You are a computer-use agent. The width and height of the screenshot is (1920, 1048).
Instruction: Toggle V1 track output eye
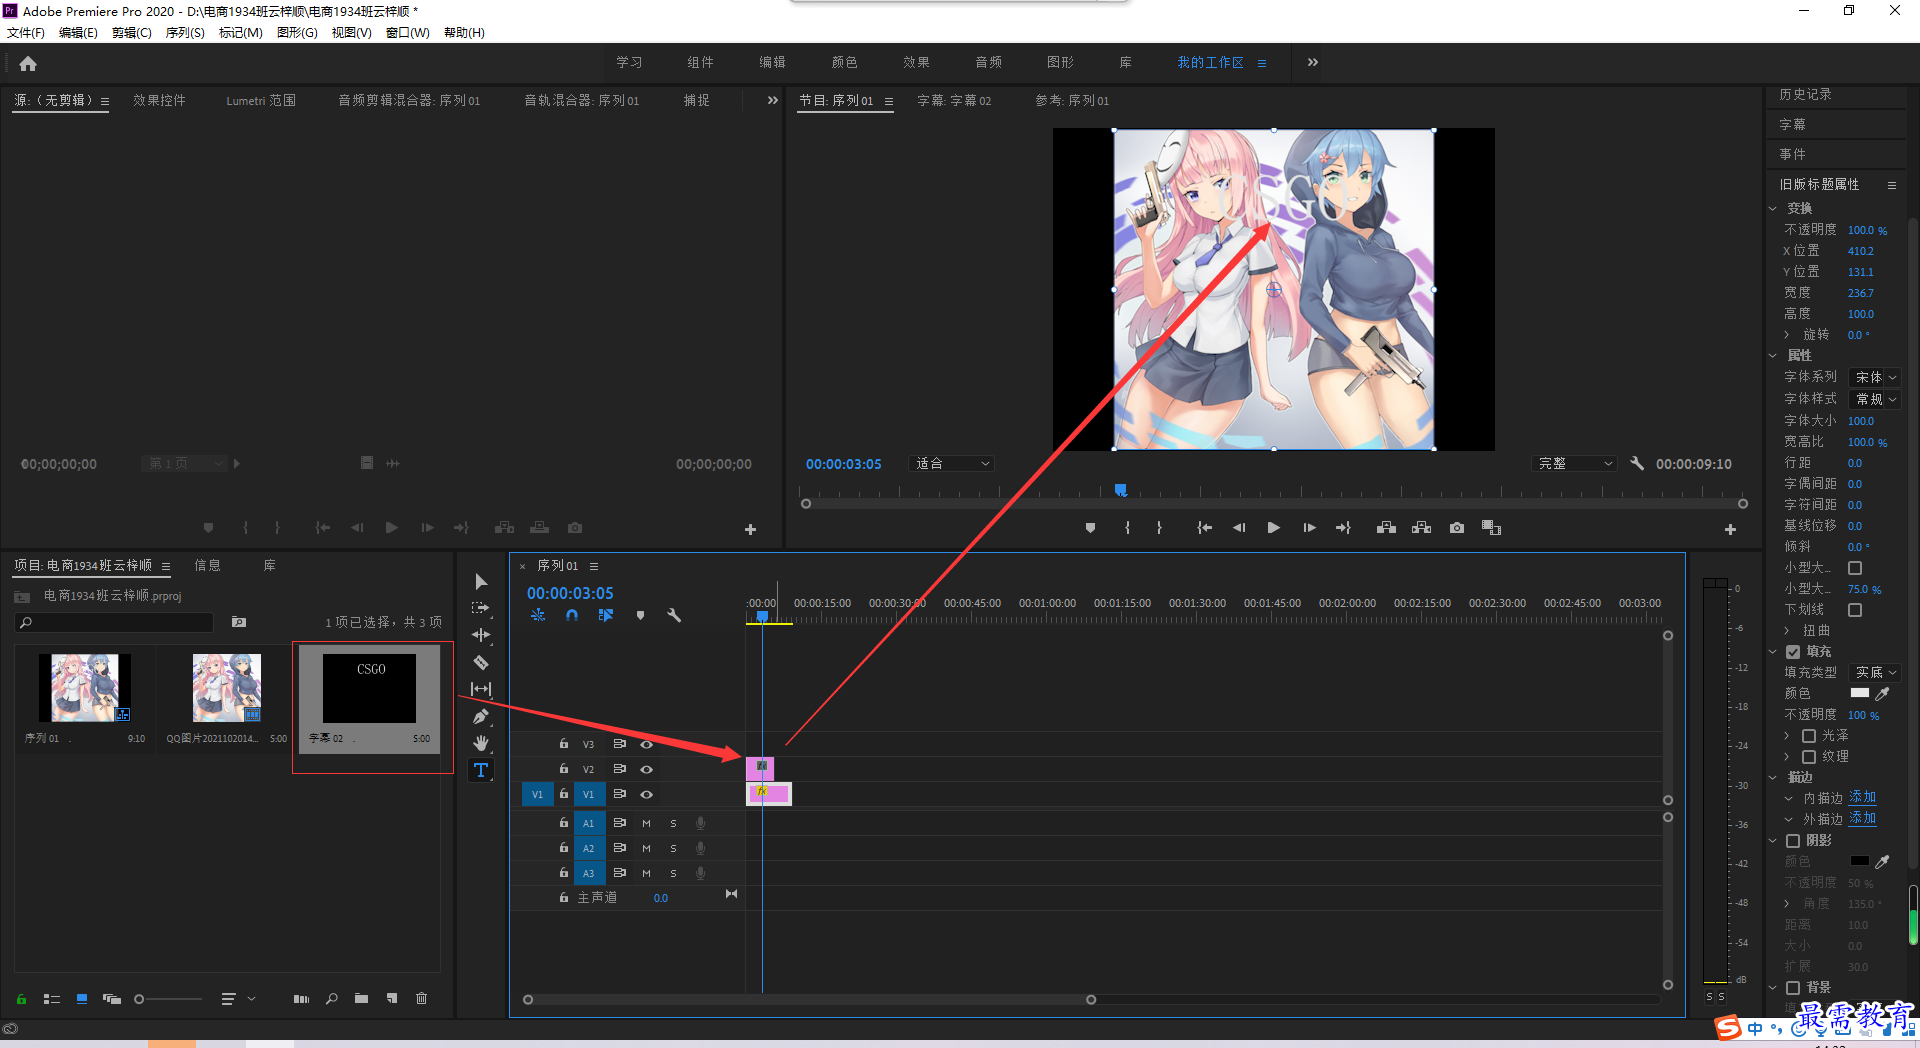coord(647,794)
